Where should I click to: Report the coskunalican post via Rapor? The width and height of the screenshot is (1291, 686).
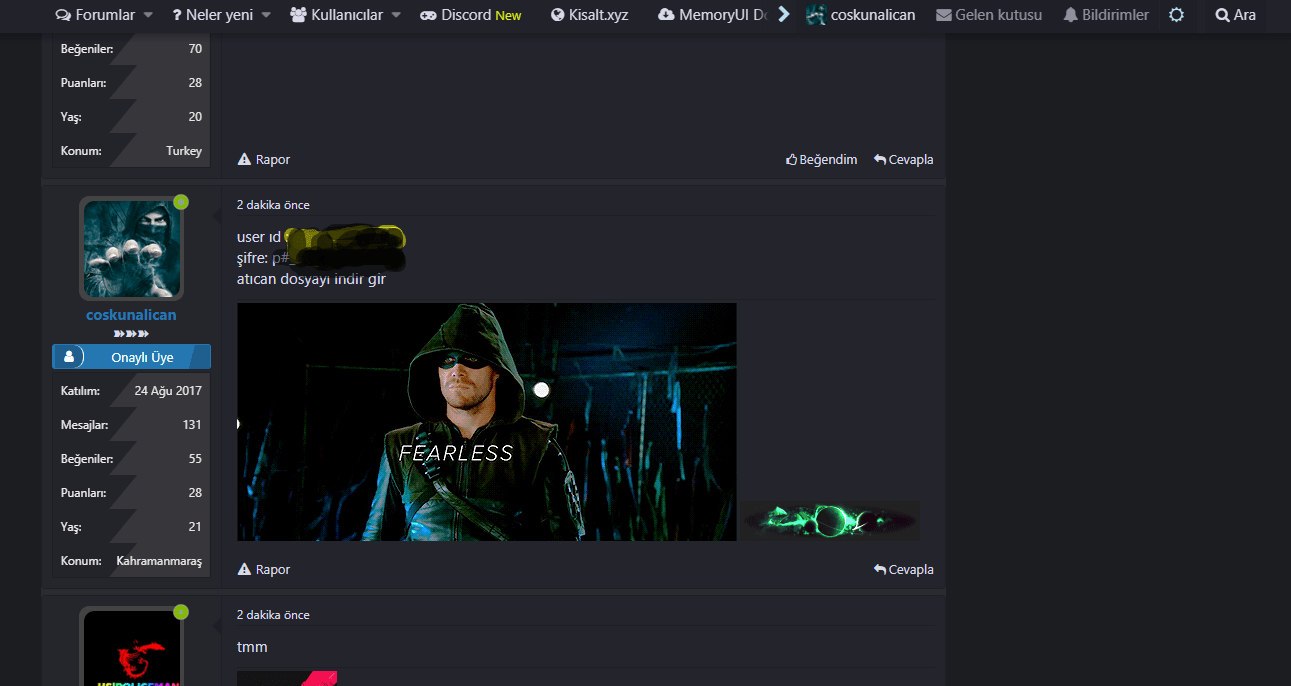click(x=264, y=569)
